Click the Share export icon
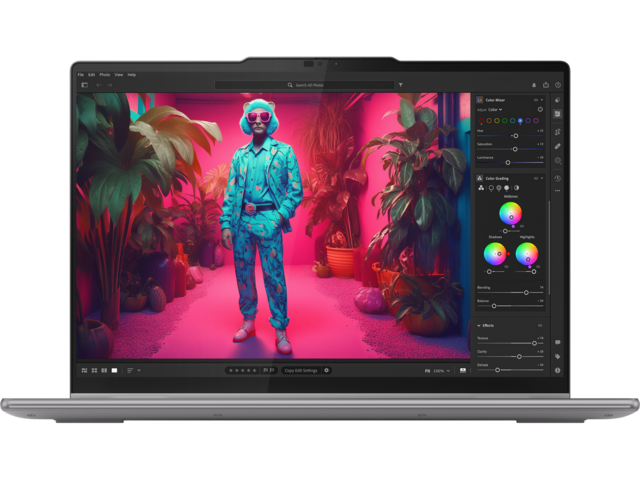Image resolution: width=640 pixels, height=480 pixels. pos(545,85)
